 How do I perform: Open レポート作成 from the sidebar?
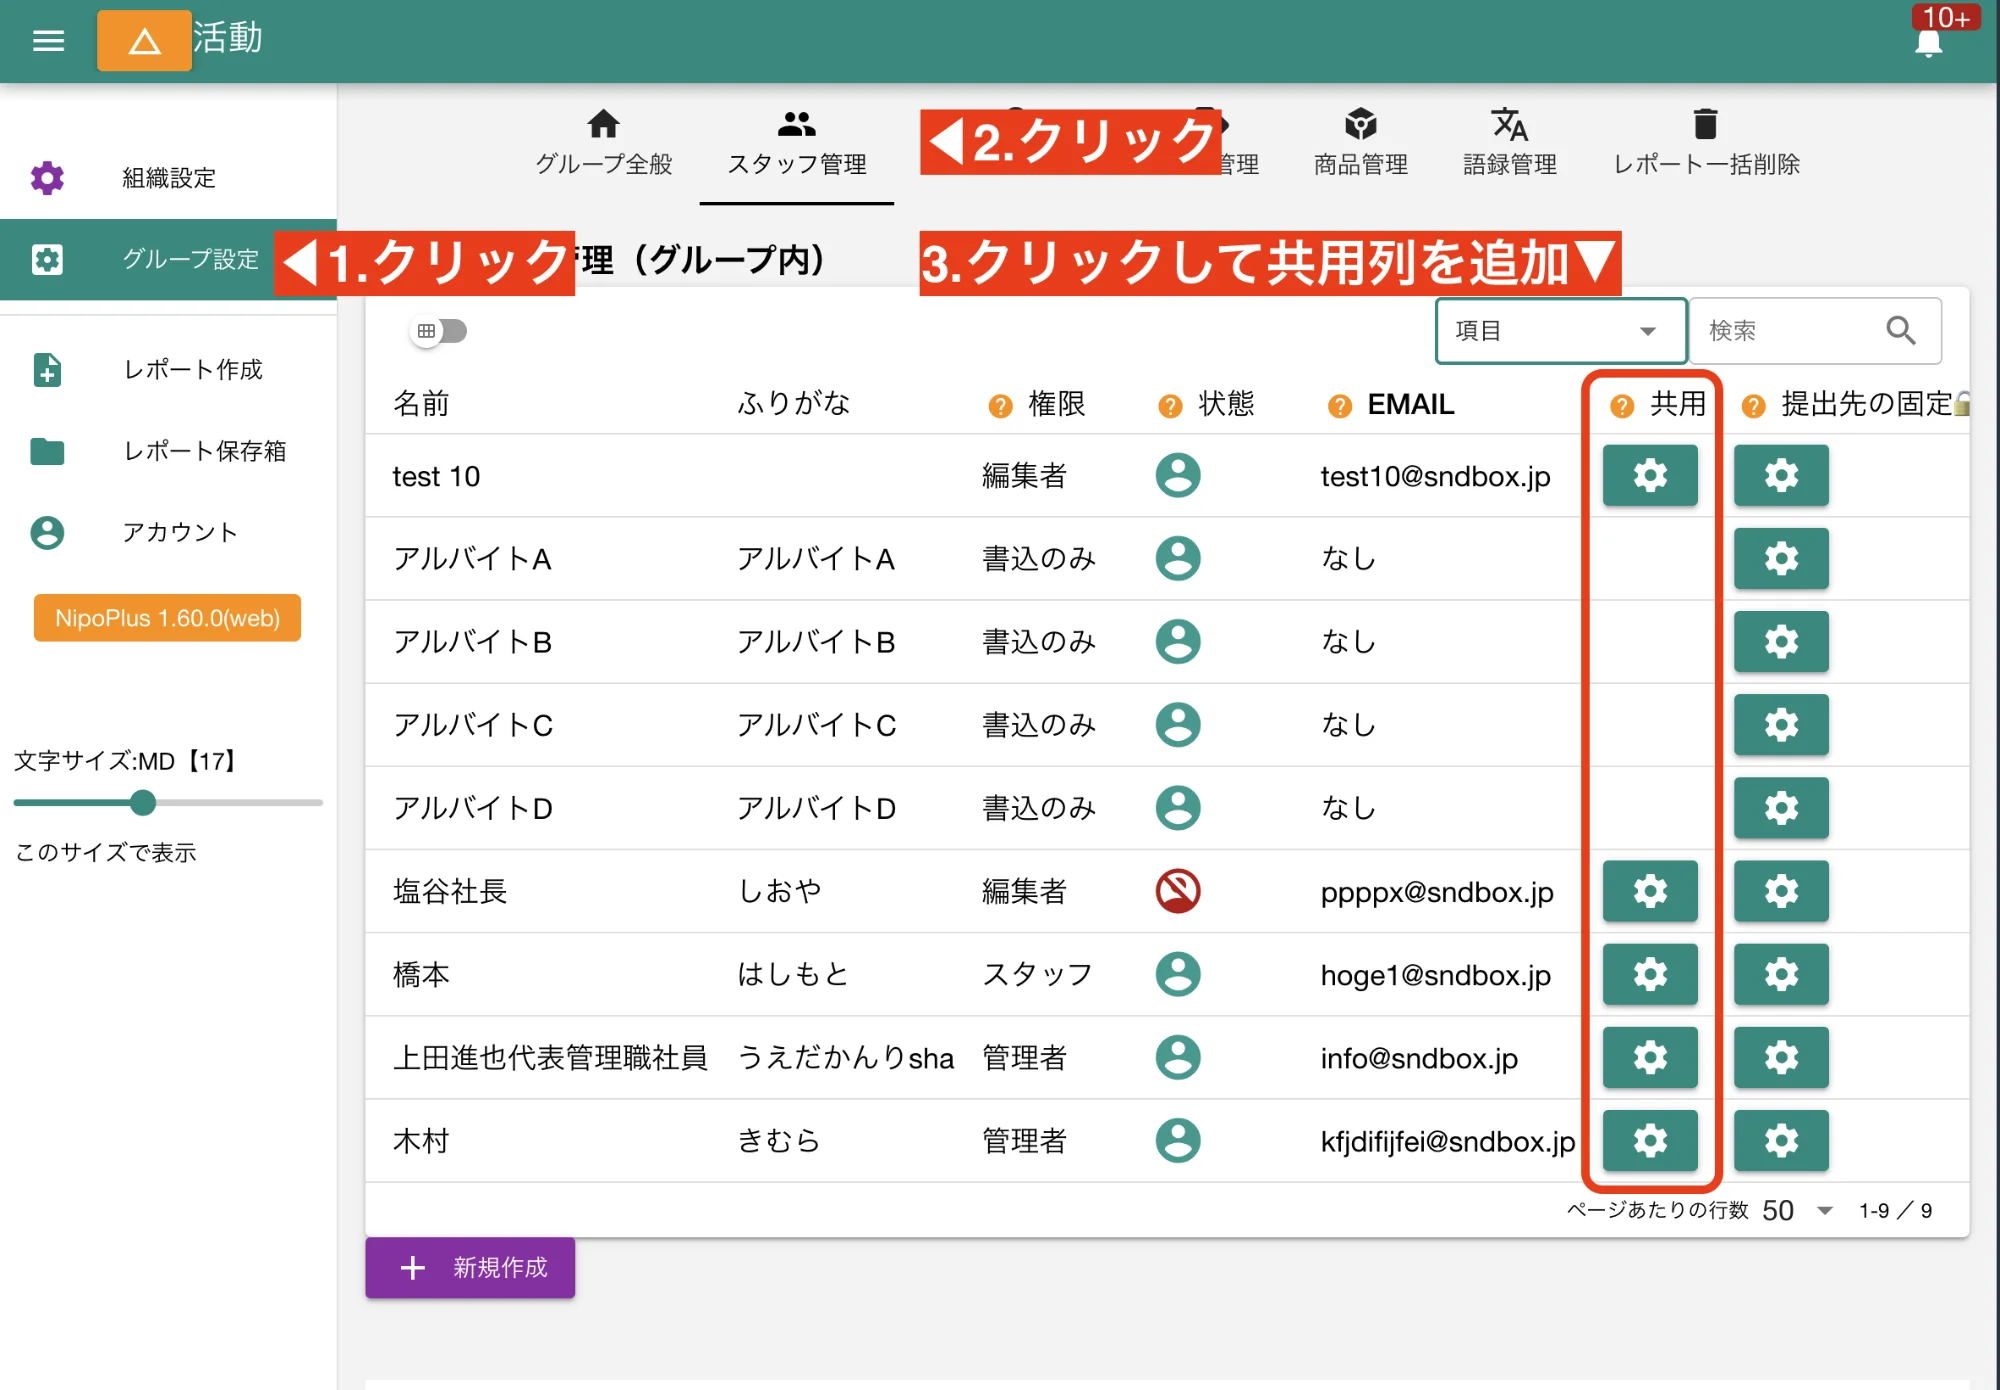click(47, 371)
